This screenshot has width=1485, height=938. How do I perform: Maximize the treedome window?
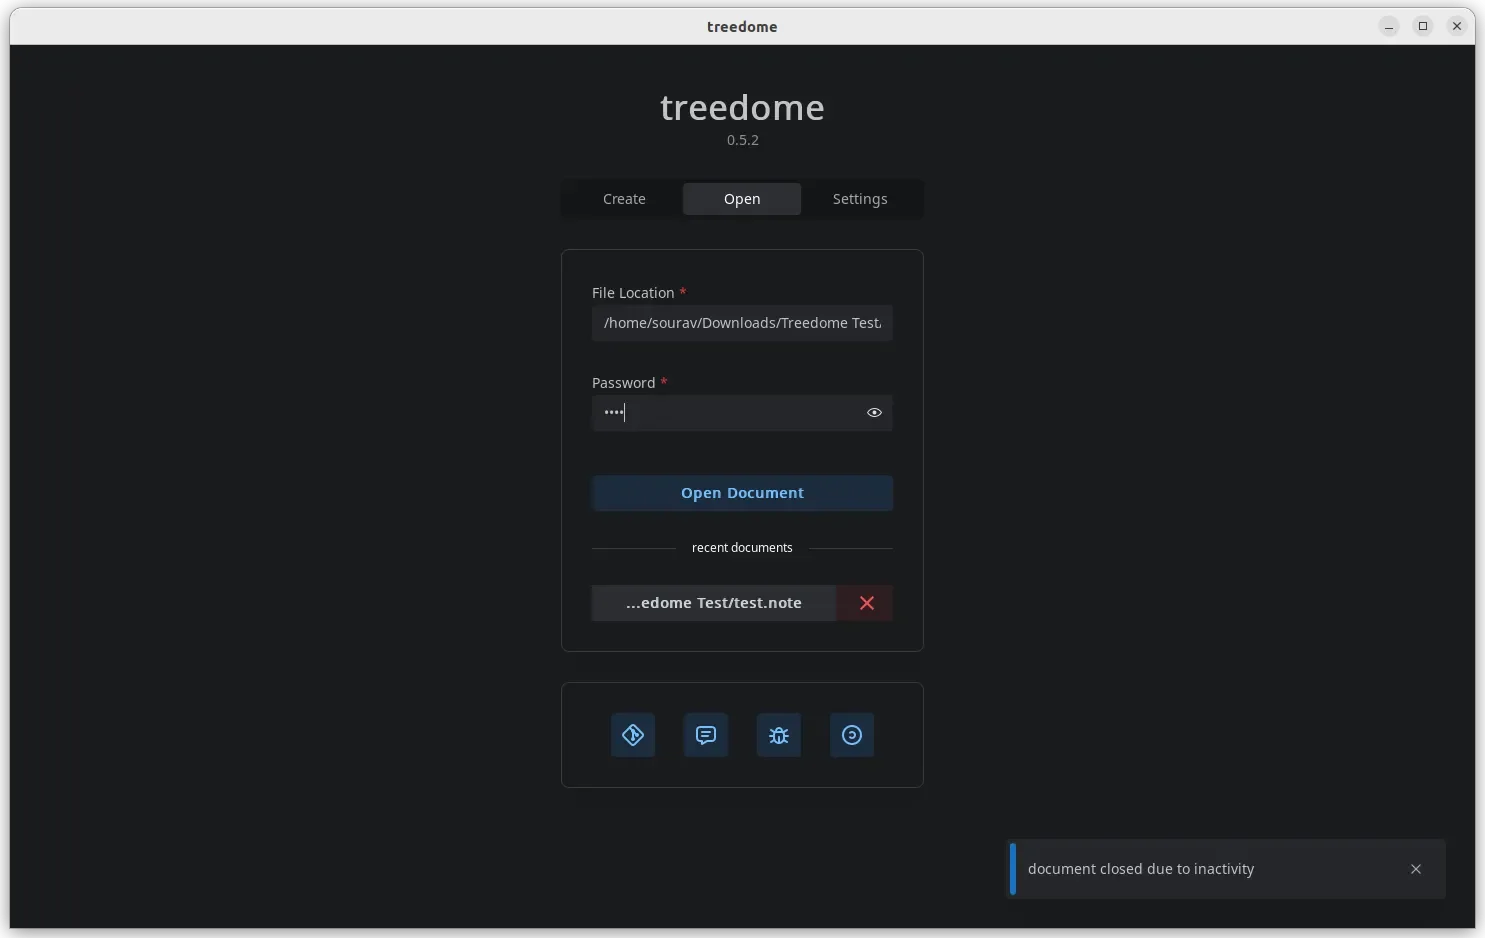point(1423,26)
